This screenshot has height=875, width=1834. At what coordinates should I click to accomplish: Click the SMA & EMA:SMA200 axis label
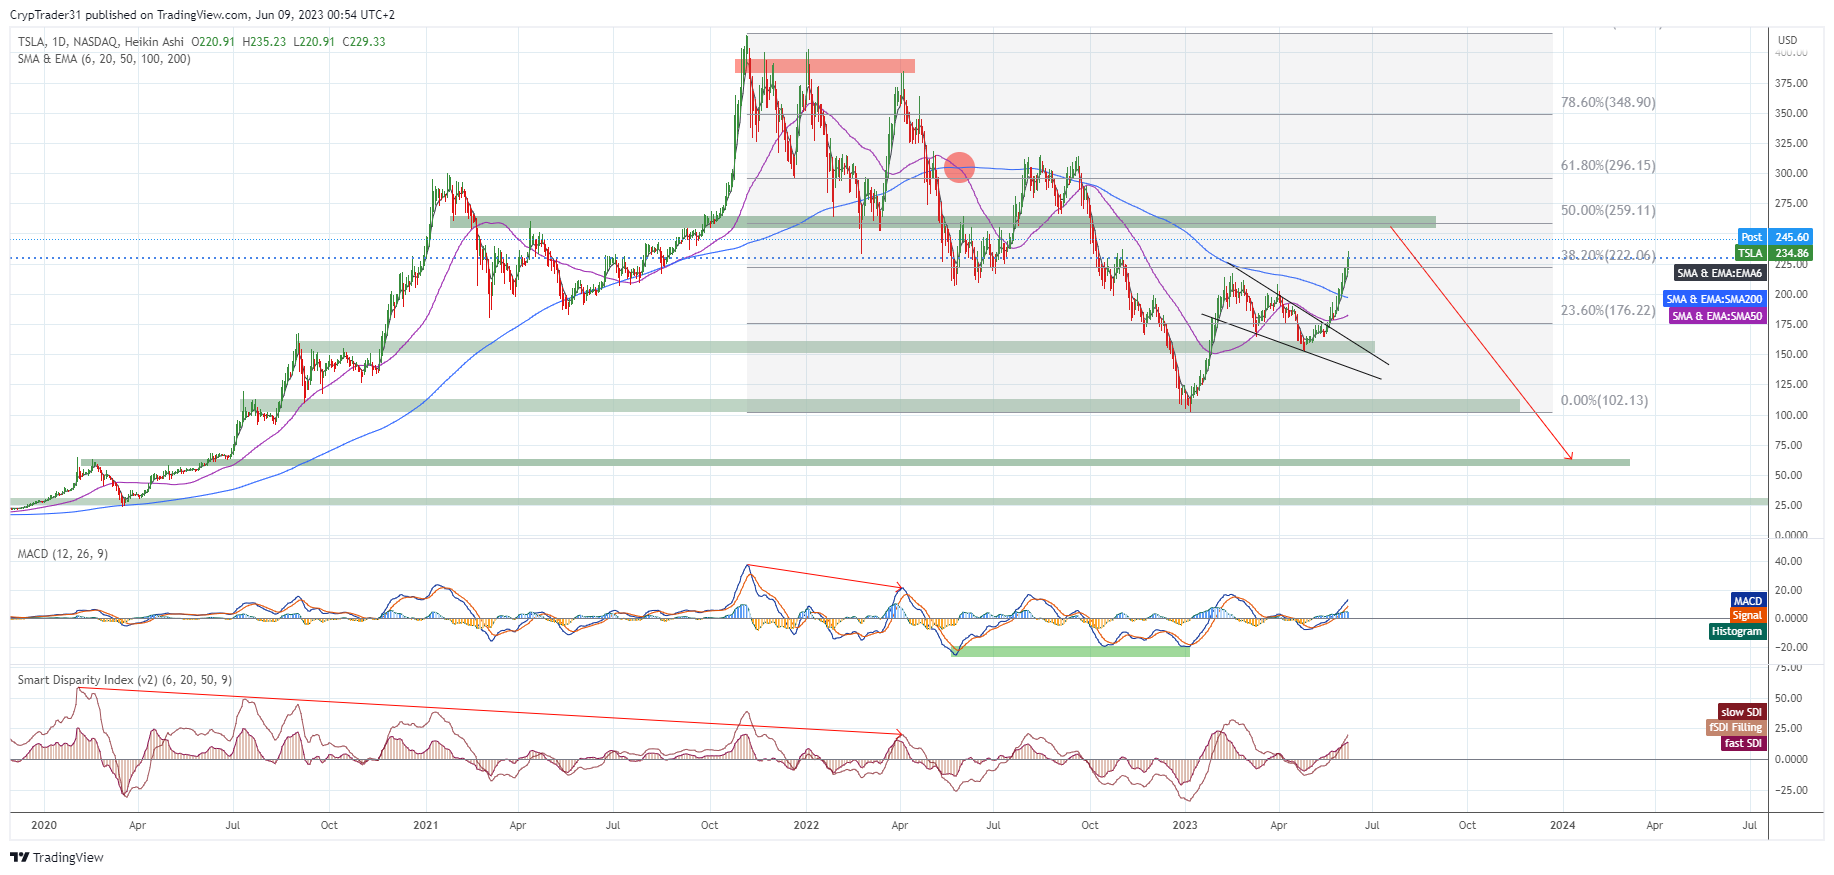[x=1715, y=299]
